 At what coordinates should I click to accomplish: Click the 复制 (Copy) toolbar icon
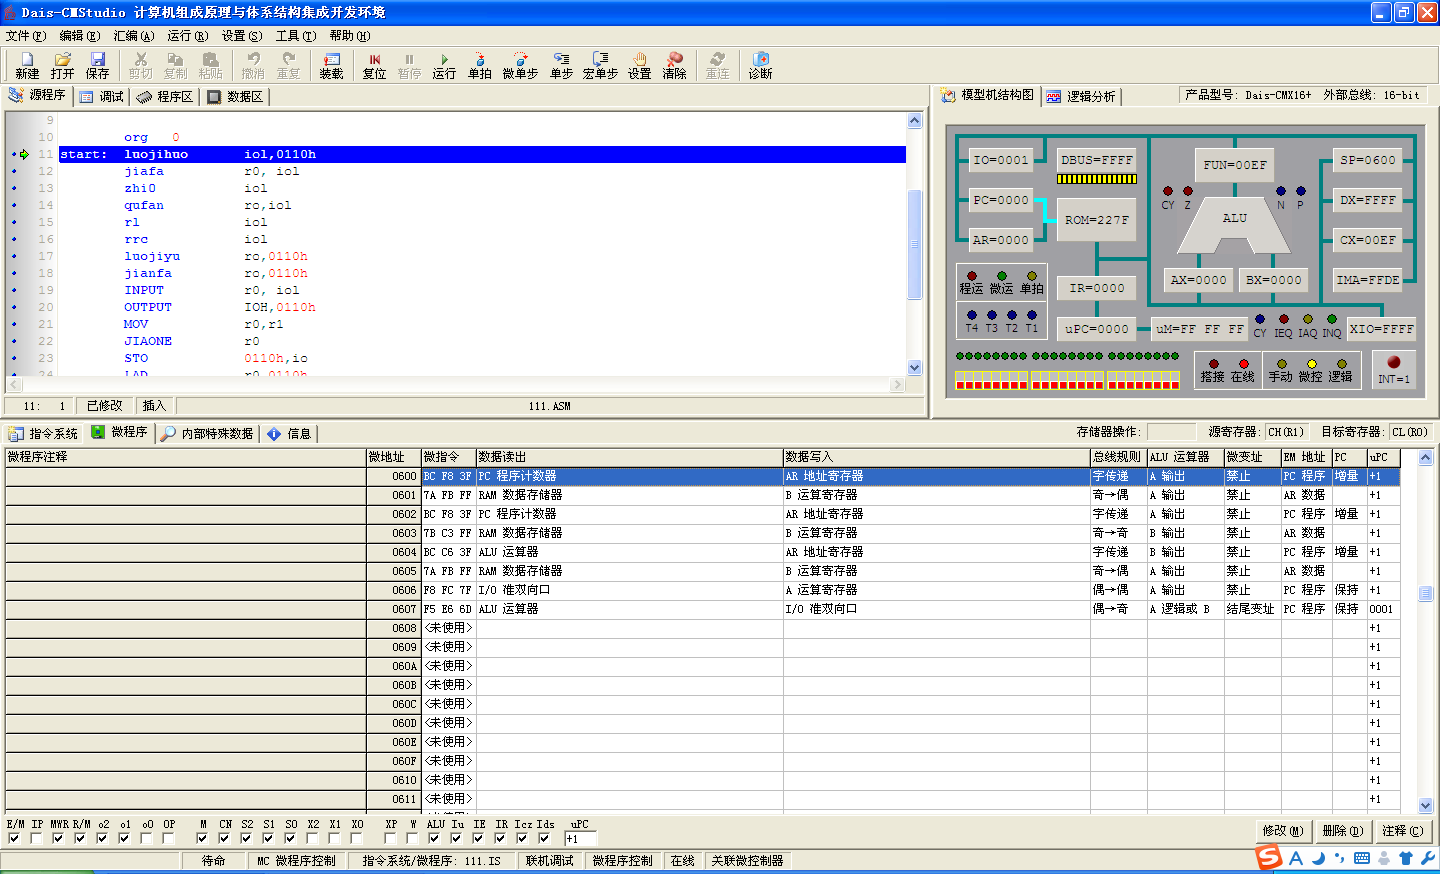pos(175,66)
